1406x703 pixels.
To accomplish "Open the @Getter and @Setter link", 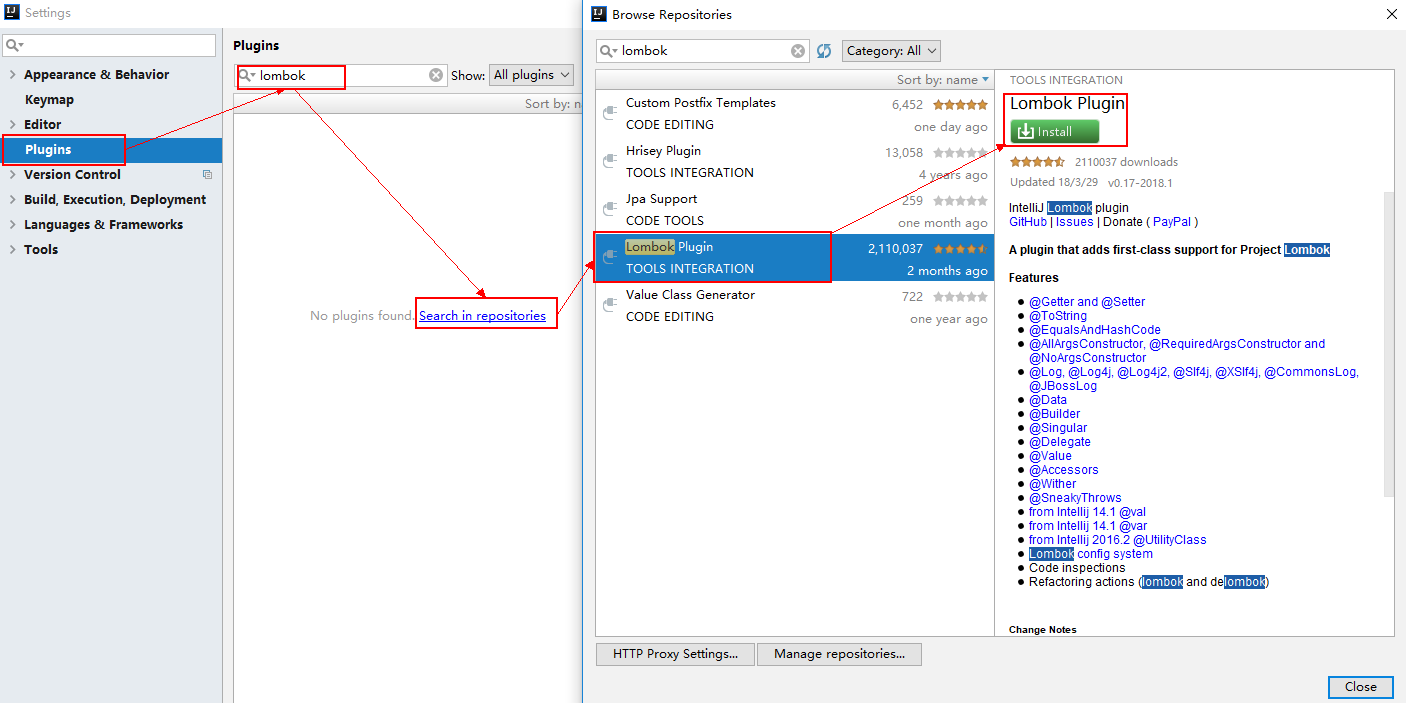I will coord(1087,302).
